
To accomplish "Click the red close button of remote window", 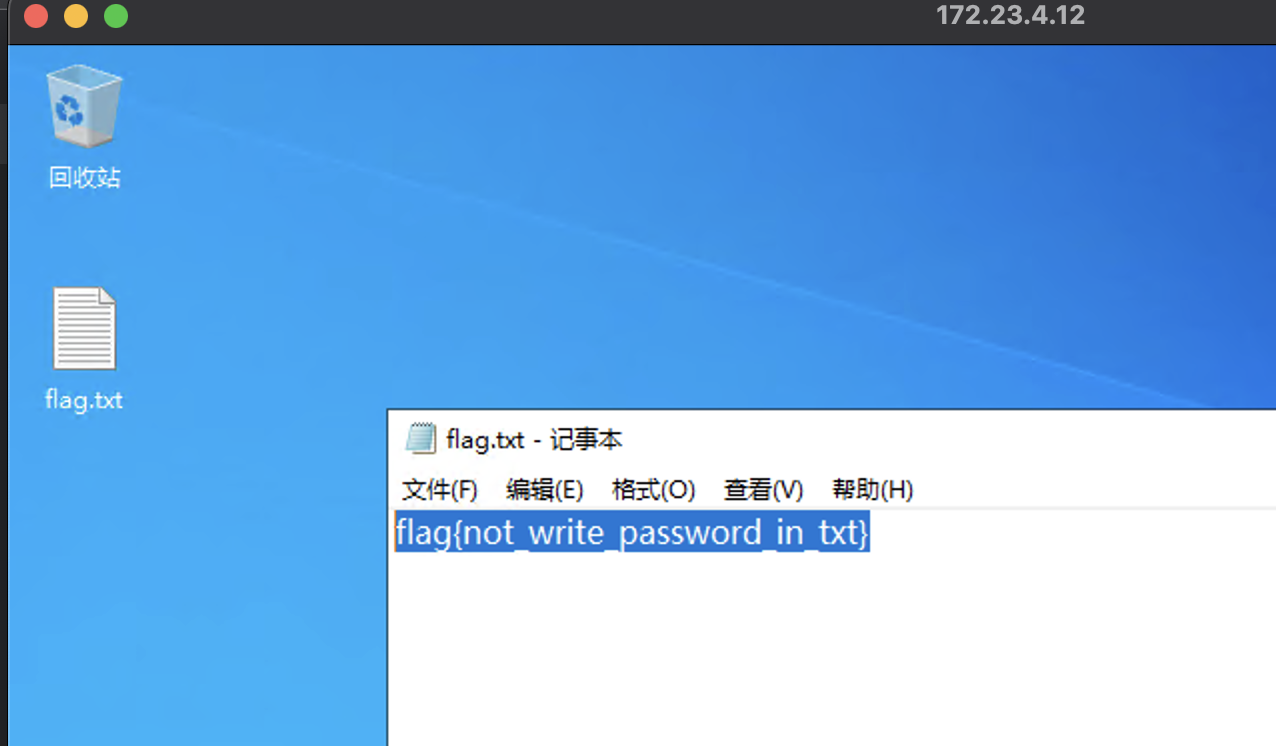I will 36,16.
